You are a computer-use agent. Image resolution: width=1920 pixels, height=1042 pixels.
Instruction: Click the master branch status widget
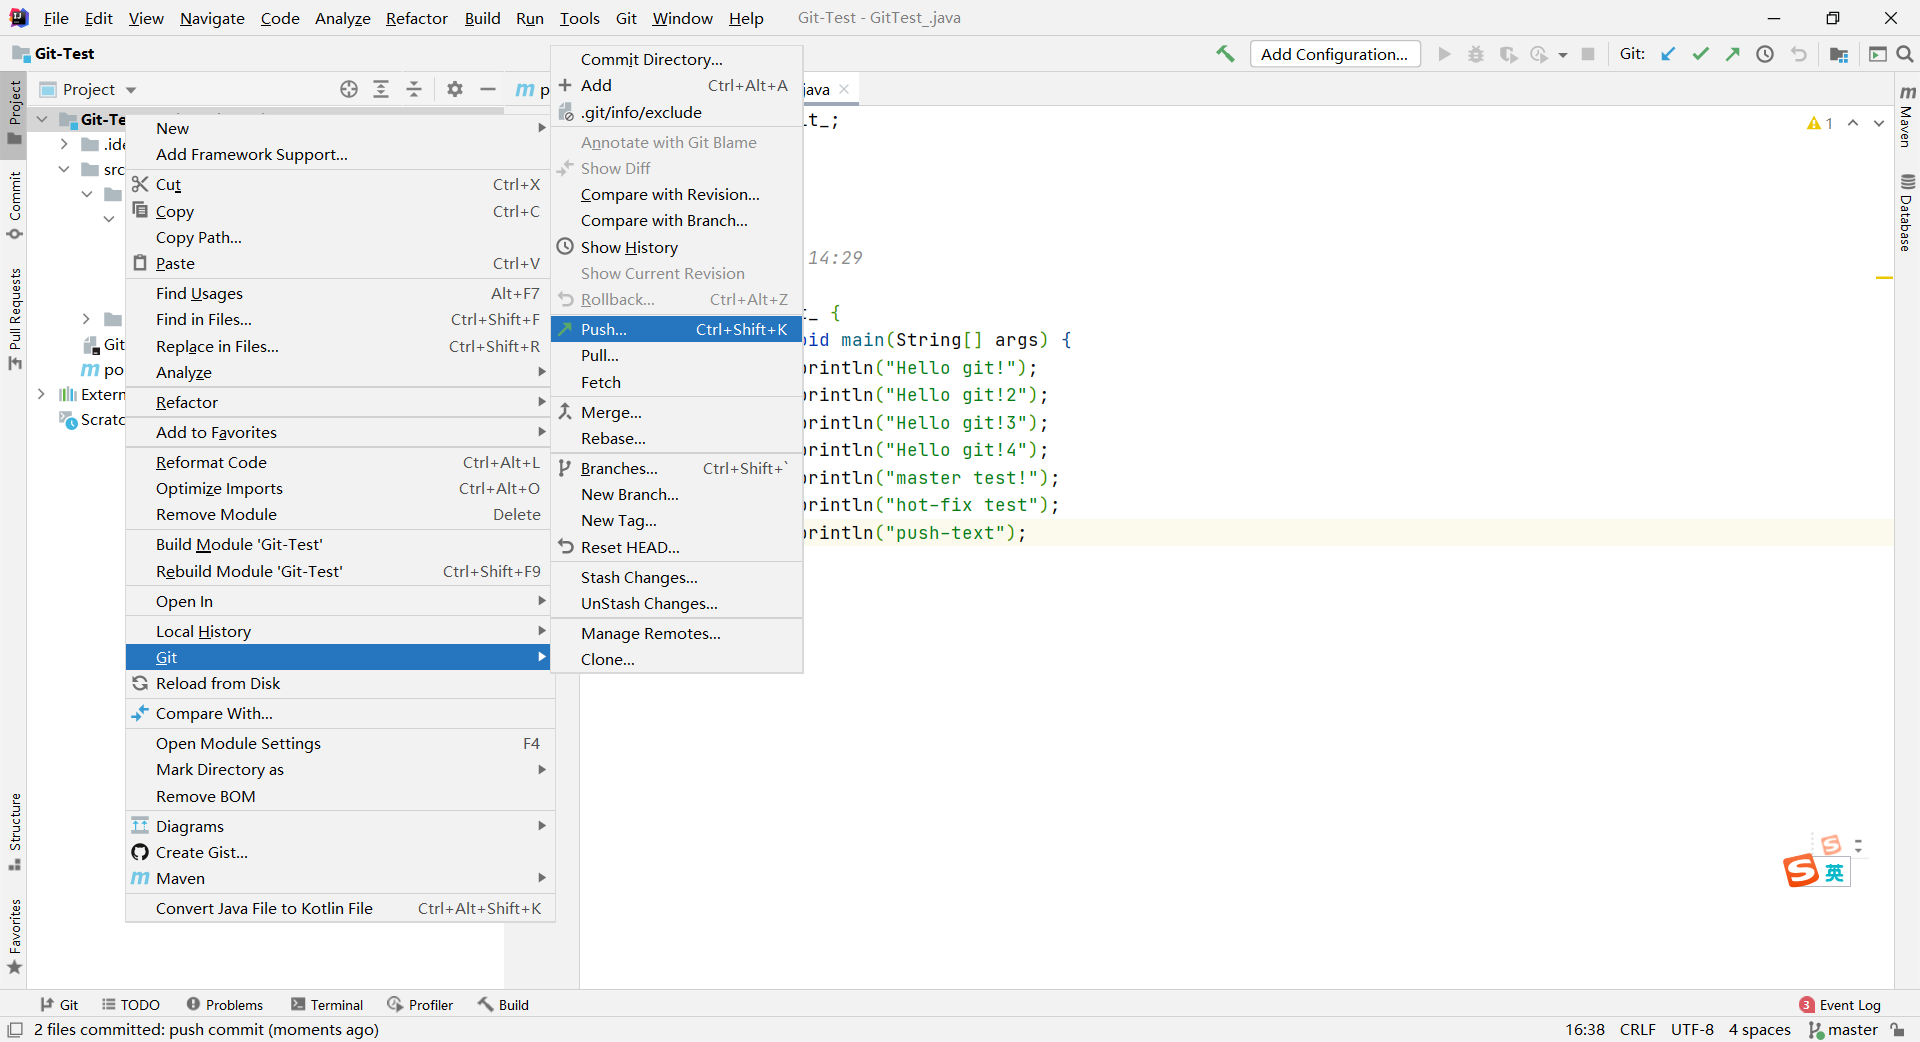click(1843, 1030)
